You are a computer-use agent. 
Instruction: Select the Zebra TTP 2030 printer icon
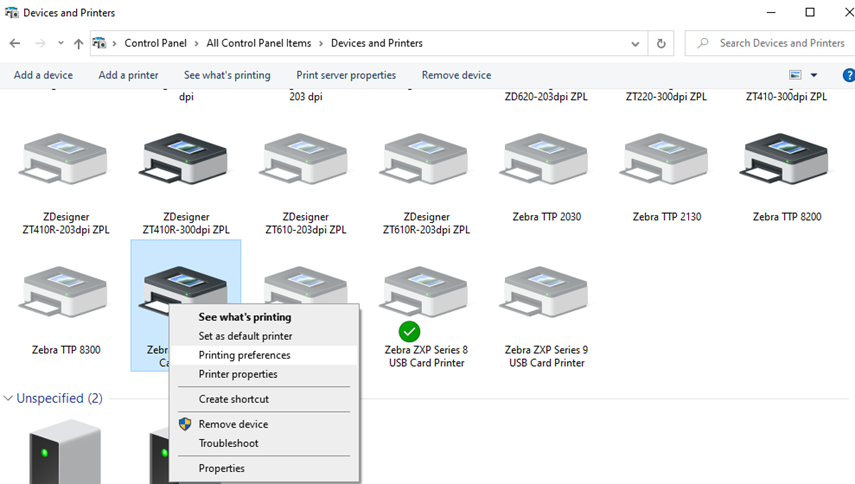click(546, 159)
